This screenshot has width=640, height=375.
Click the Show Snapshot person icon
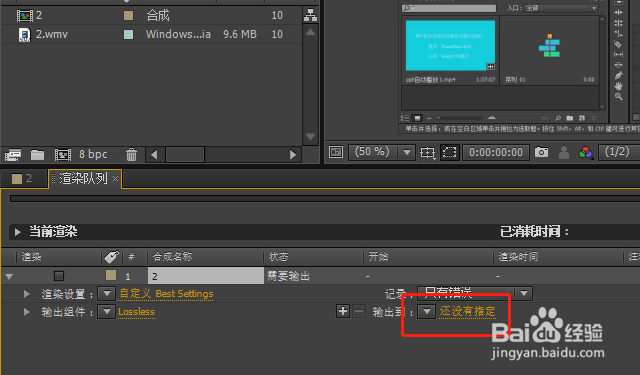[x=564, y=152]
